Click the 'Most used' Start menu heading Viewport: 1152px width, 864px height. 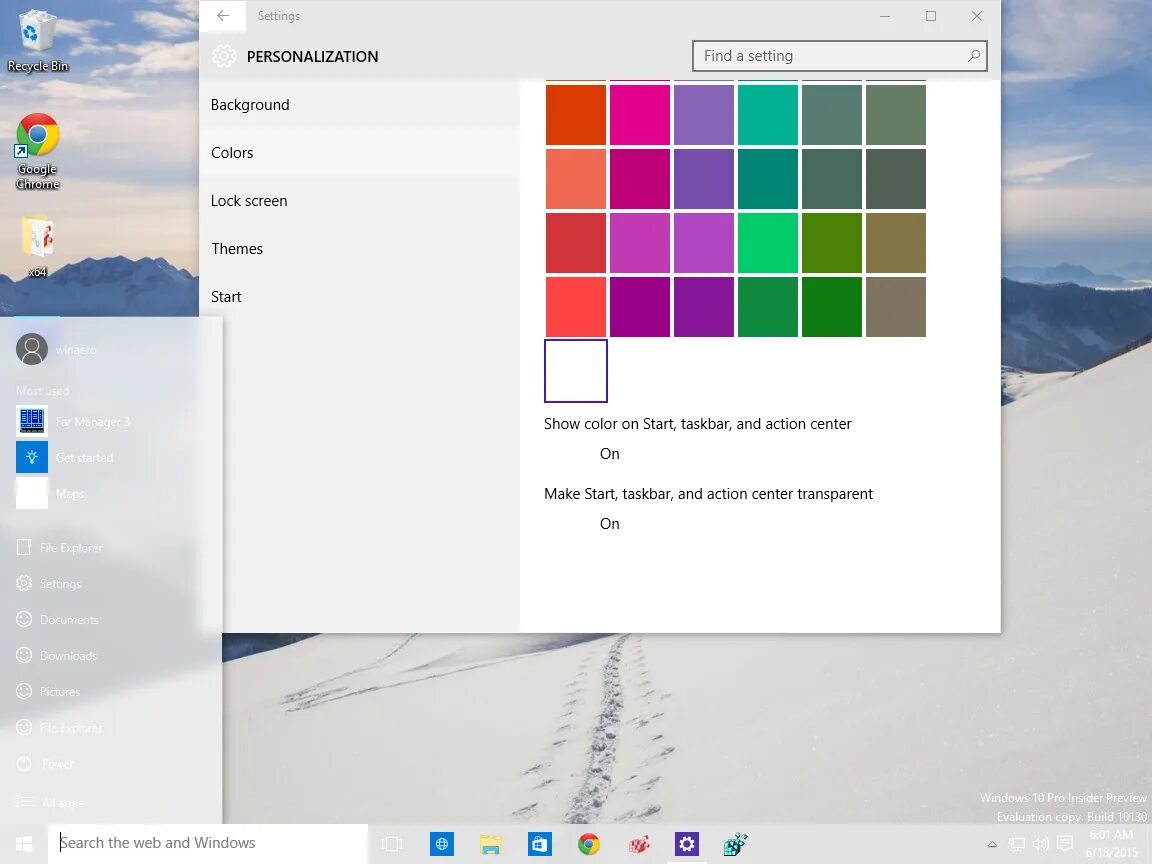click(42, 391)
